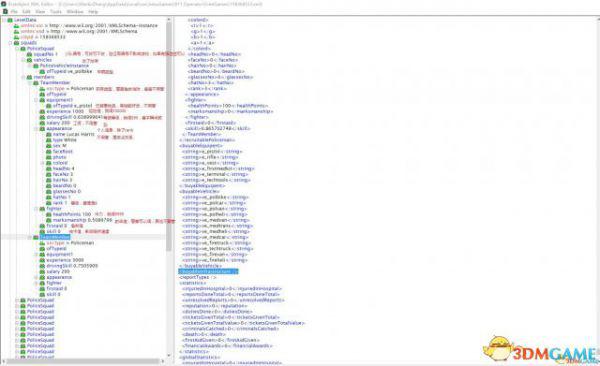Click the node icon beside type White

[49, 140]
